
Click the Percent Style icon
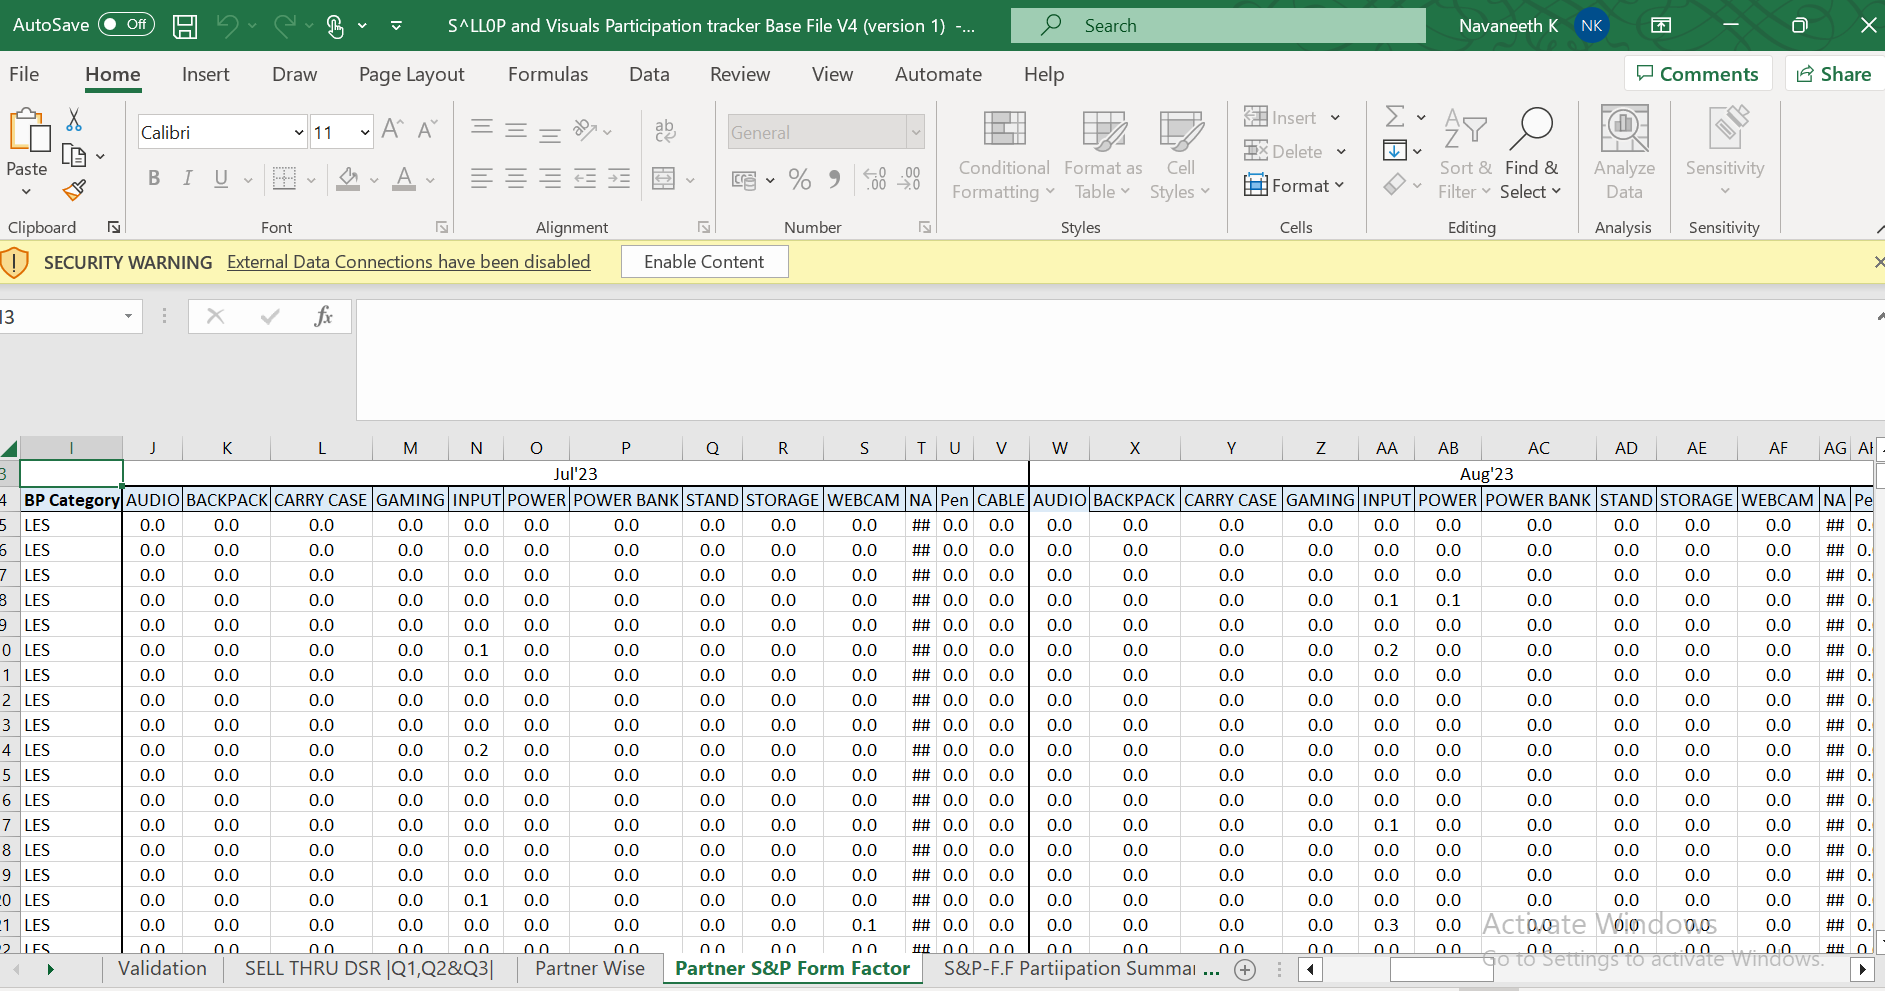point(799,180)
